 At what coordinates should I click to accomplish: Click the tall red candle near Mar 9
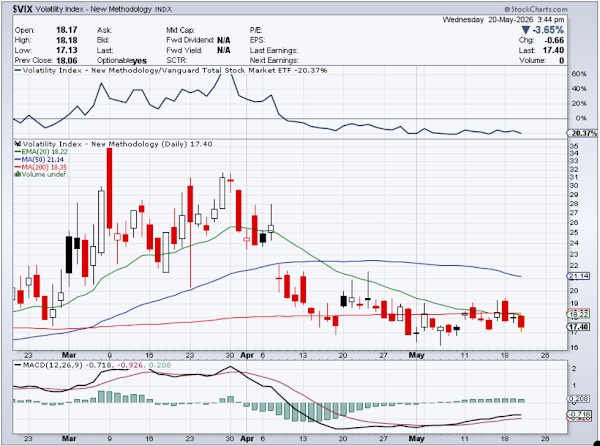click(x=109, y=188)
